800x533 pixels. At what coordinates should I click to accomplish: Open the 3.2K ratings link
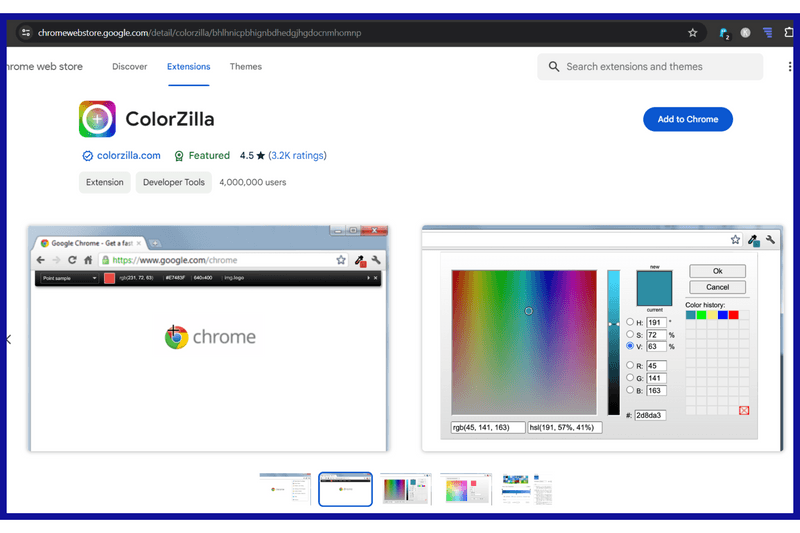pos(297,156)
